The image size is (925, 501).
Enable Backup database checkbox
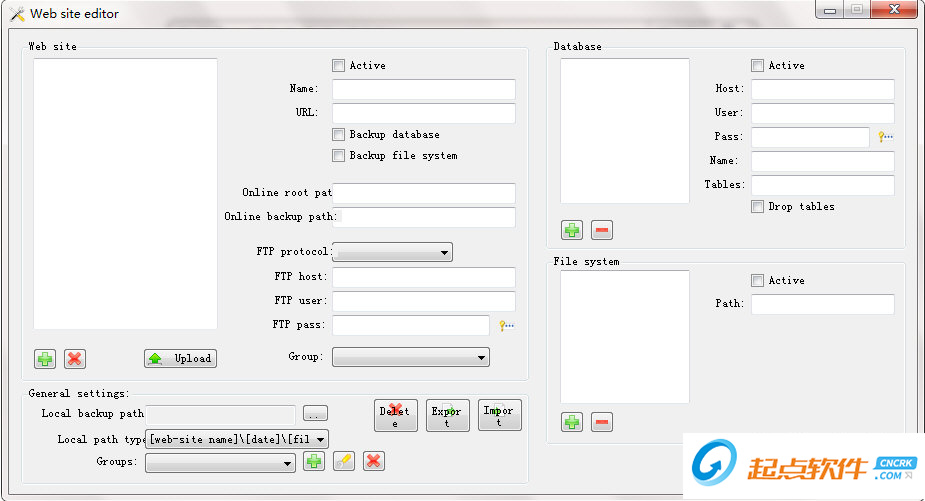(338, 135)
